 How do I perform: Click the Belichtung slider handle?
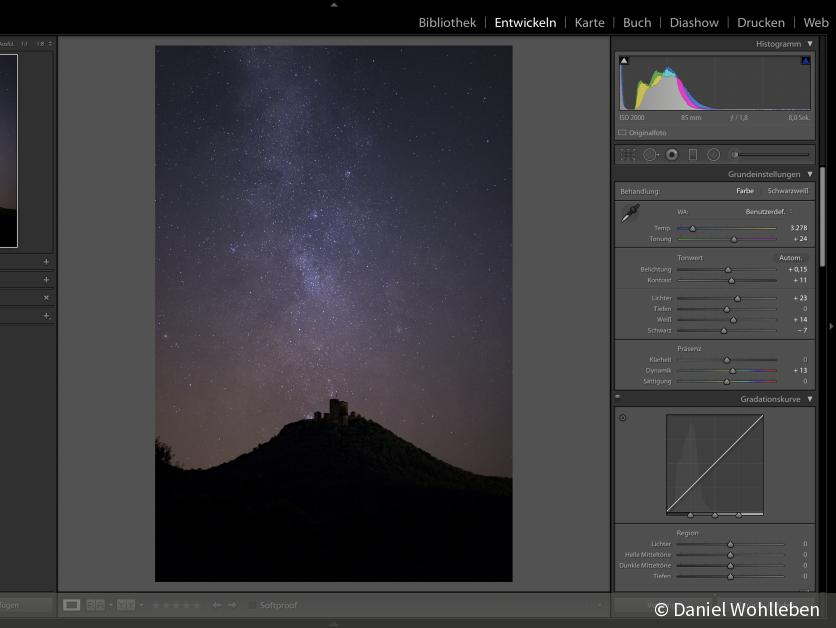coord(728,270)
